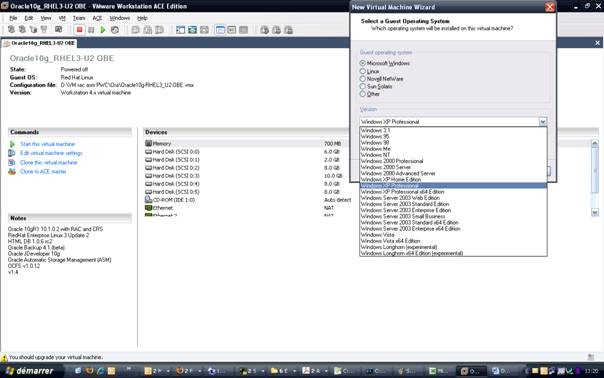This screenshot has width=604, height=378.
Task: Open the Team menu
Action: 79,18
